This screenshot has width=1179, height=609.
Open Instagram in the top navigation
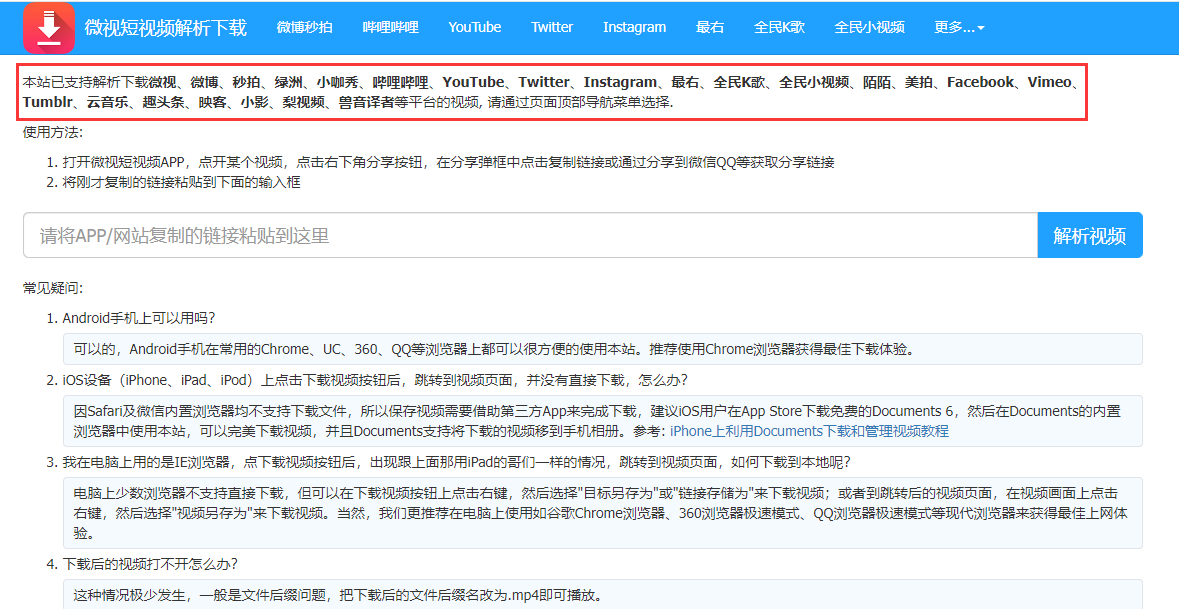point(635,27)
